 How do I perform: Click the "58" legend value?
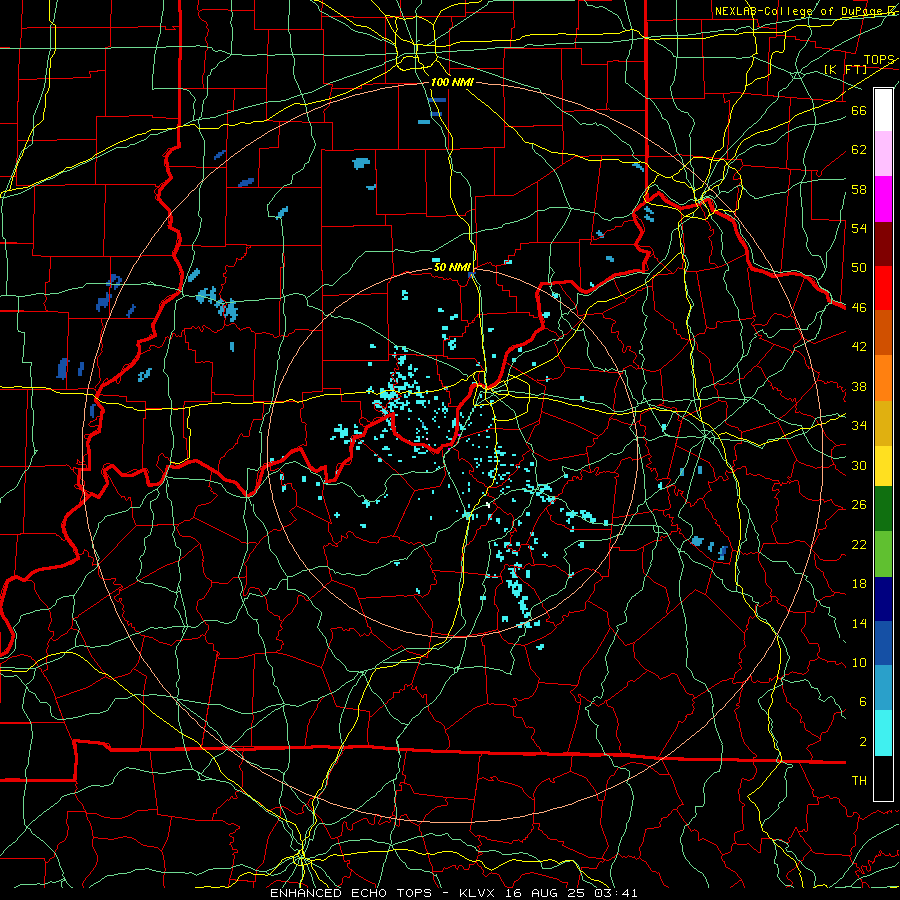(x=859, y=189)
